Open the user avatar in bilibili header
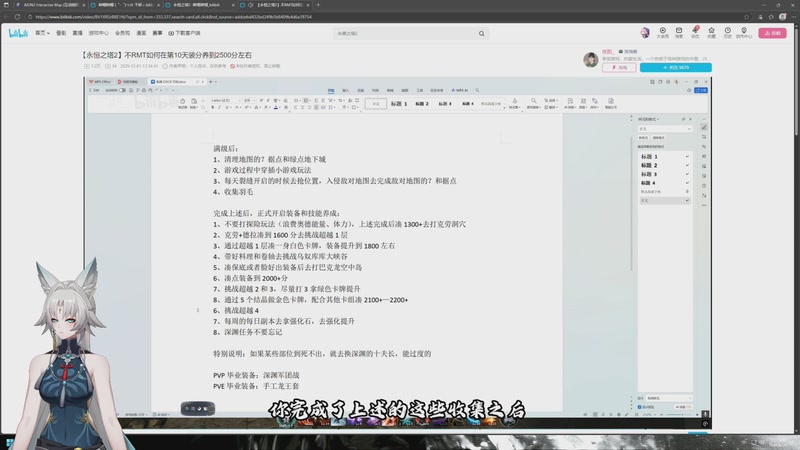The image size is (800, 450). click(645, 33)
